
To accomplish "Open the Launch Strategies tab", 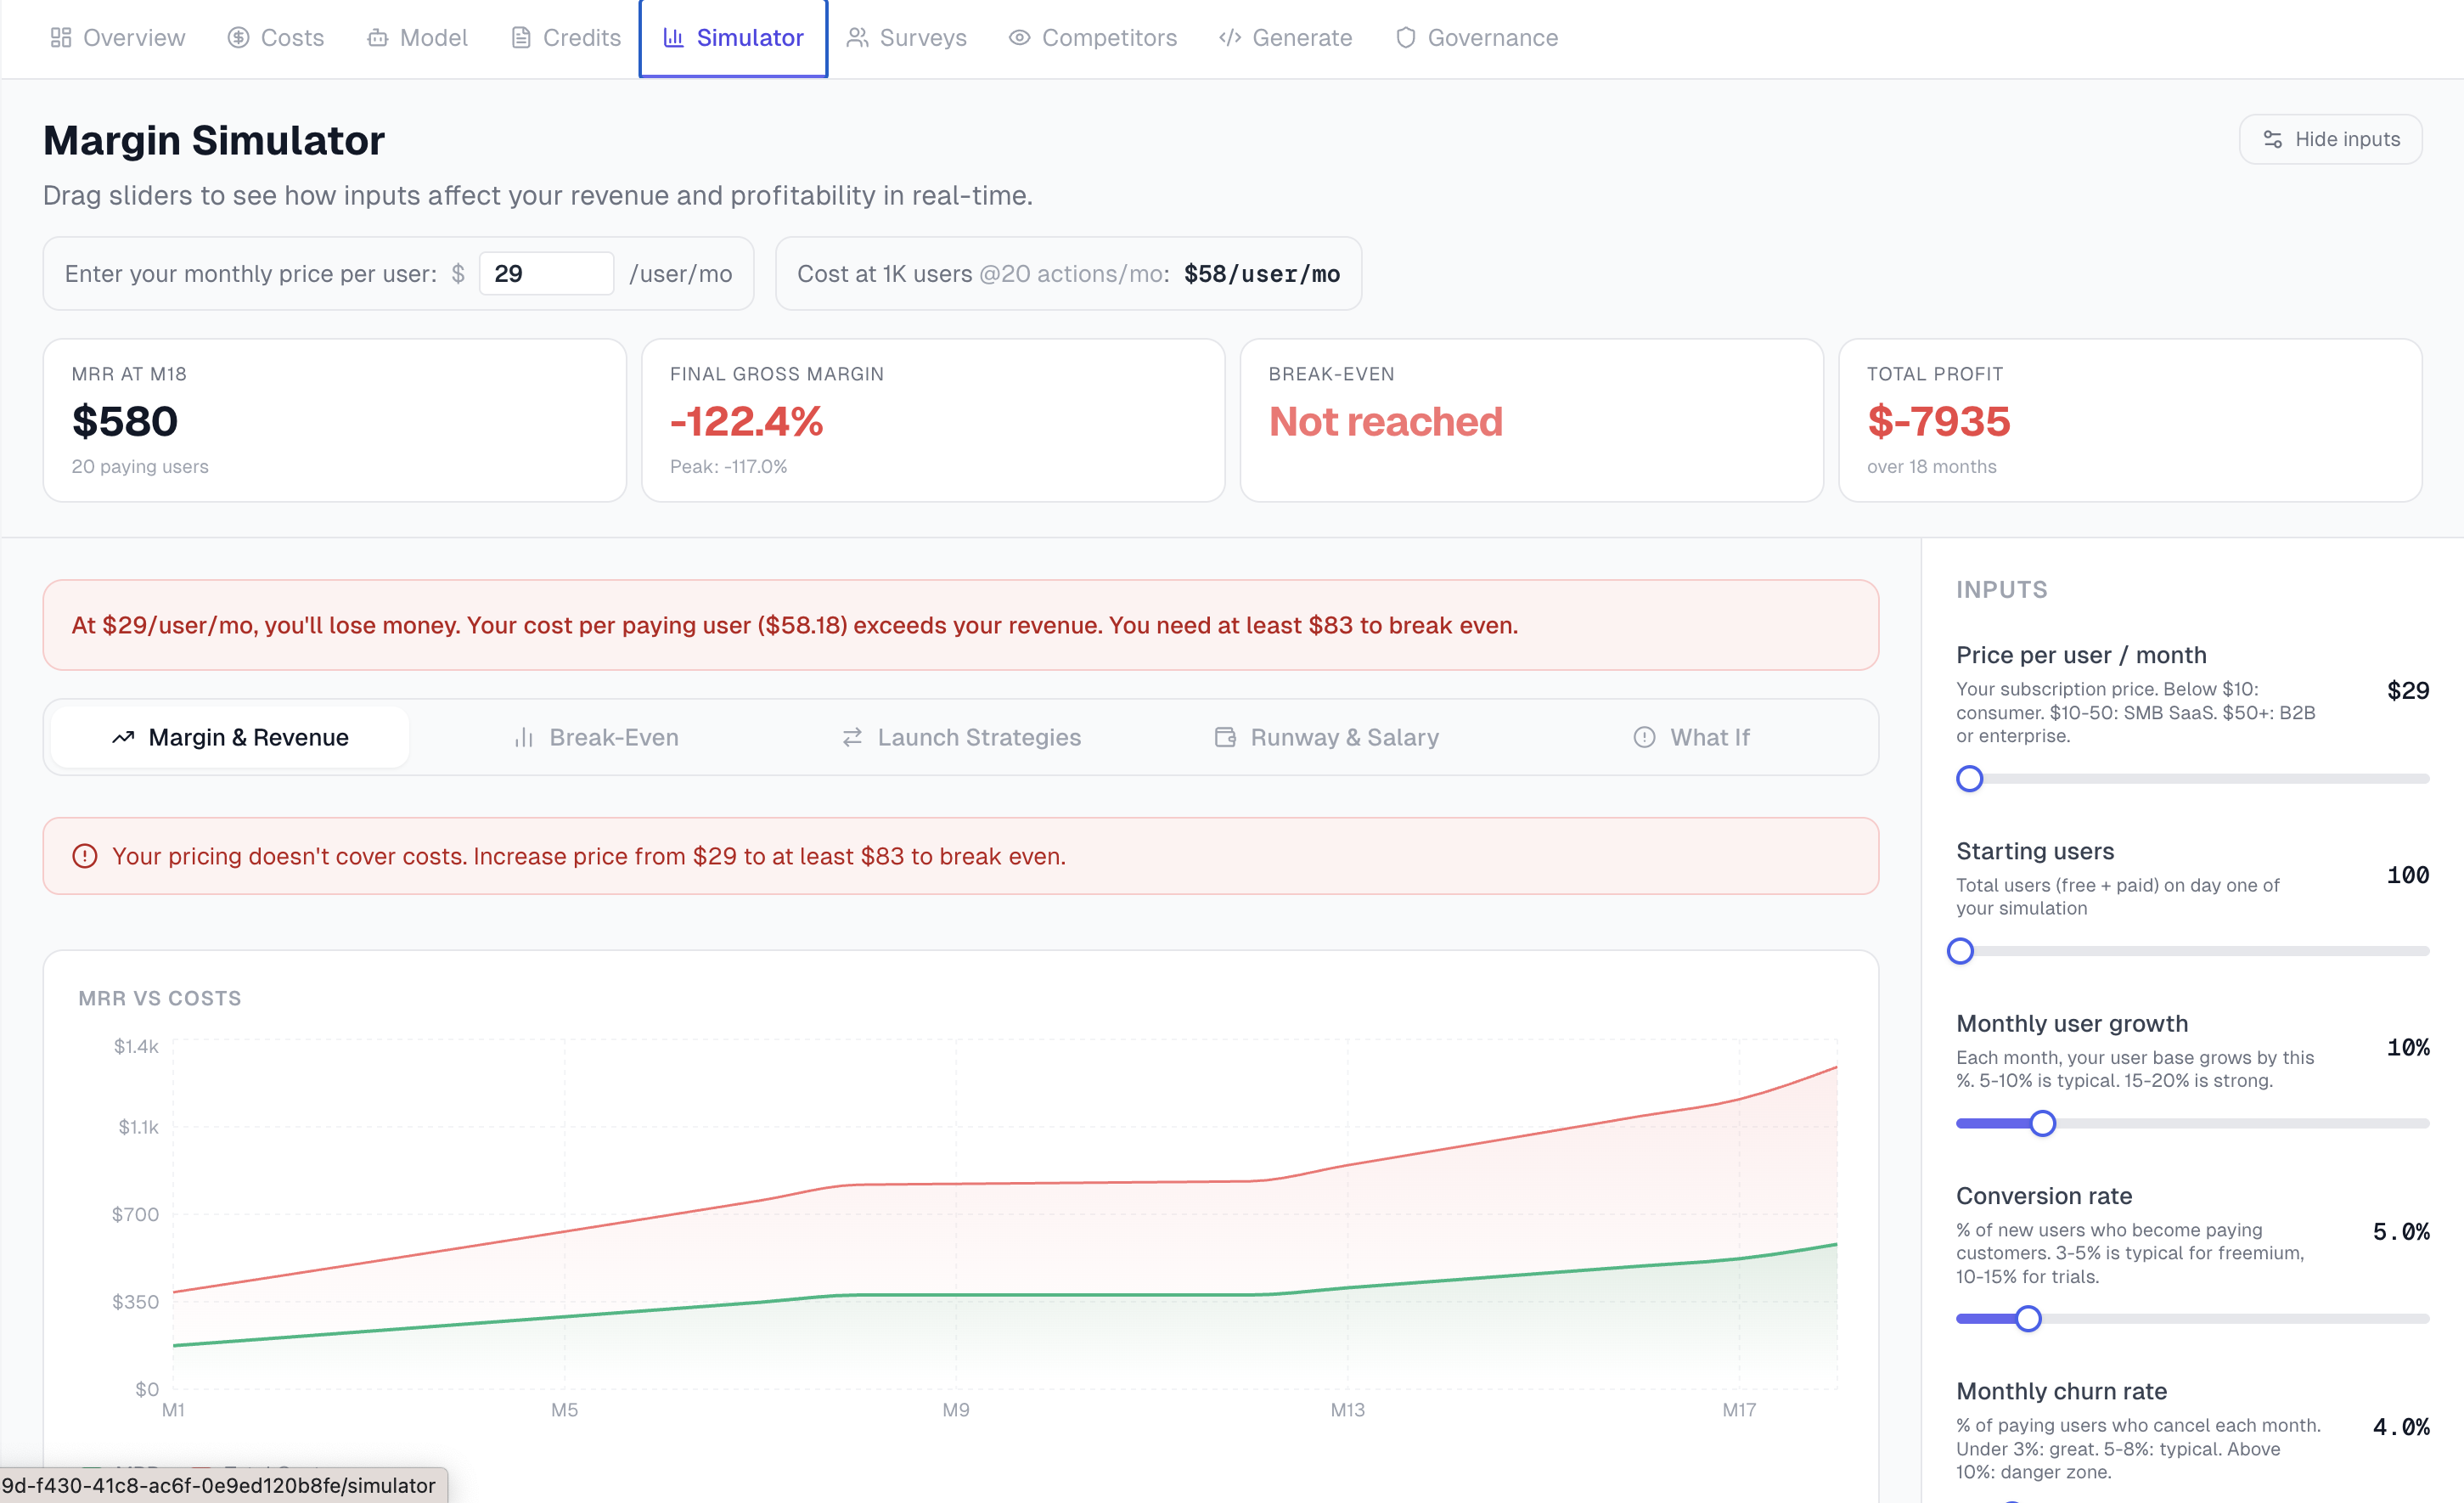I will click(962, 737).
